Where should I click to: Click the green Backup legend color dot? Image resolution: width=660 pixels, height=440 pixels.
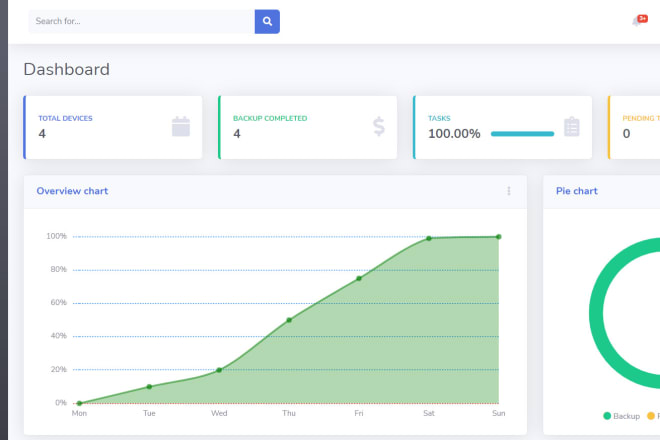(607, 416)
